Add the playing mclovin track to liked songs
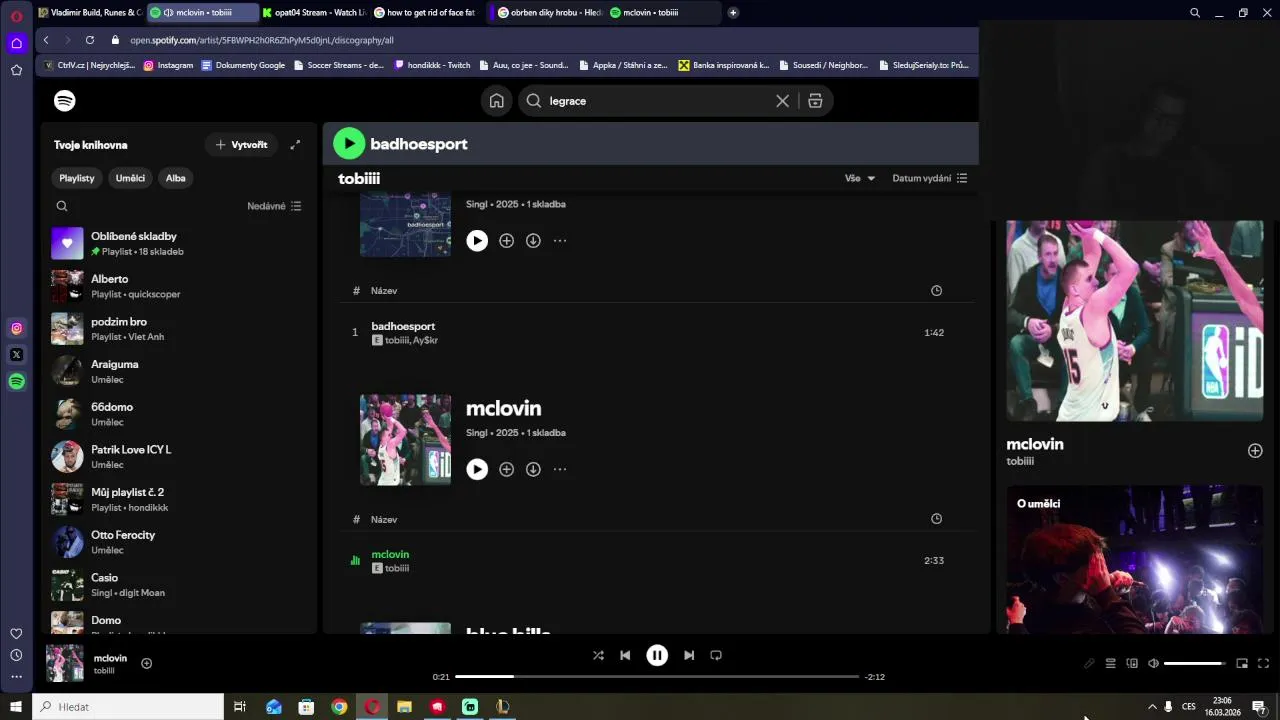 coord(147,663)
